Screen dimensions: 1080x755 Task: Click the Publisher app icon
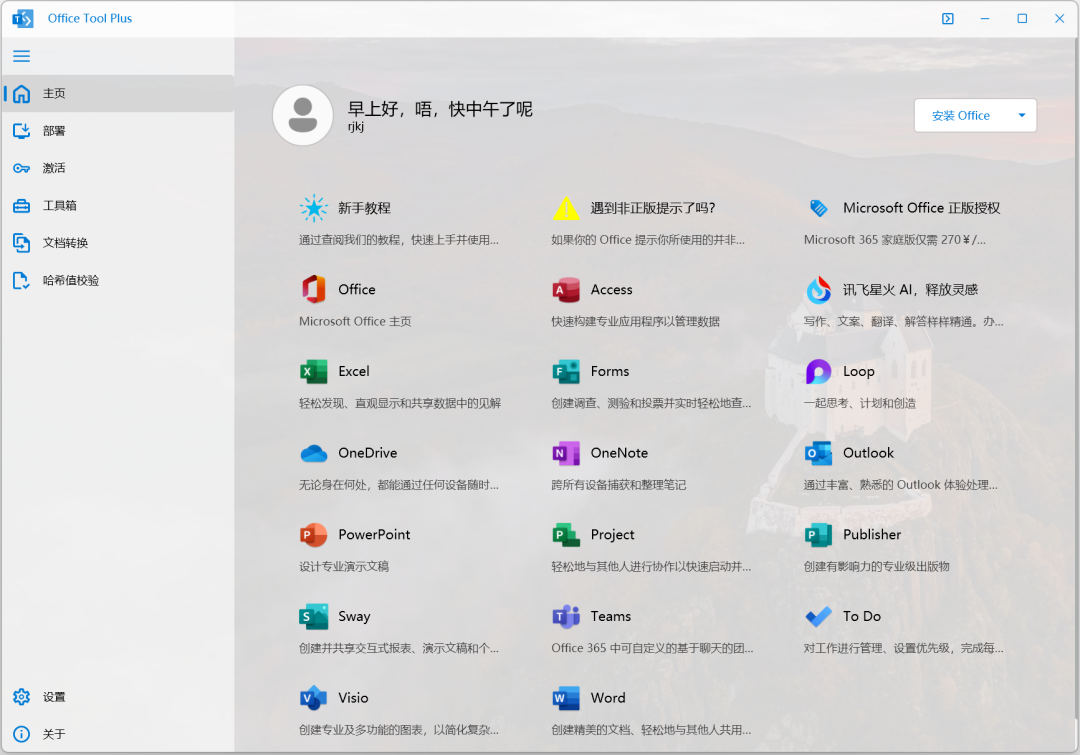(818, 535)
